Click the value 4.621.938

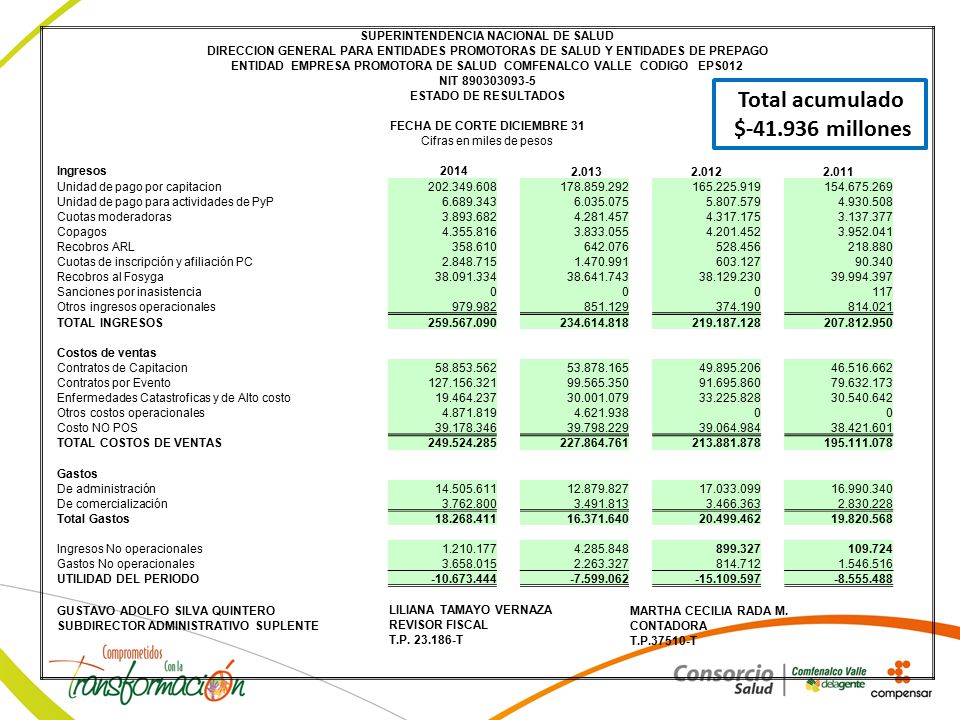[601, 413]
